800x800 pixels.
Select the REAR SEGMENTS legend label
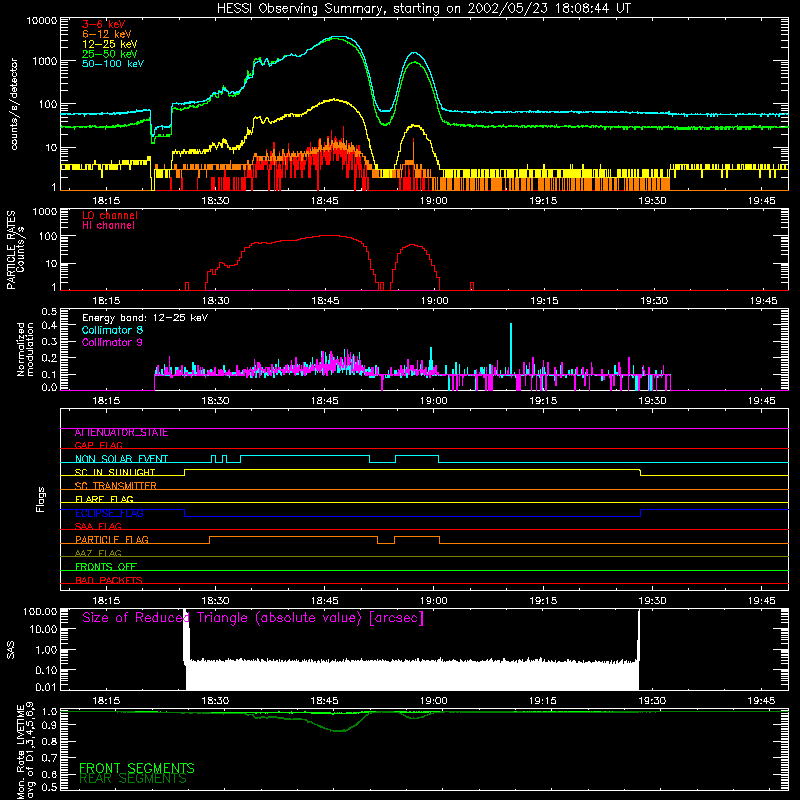[133, 779]
